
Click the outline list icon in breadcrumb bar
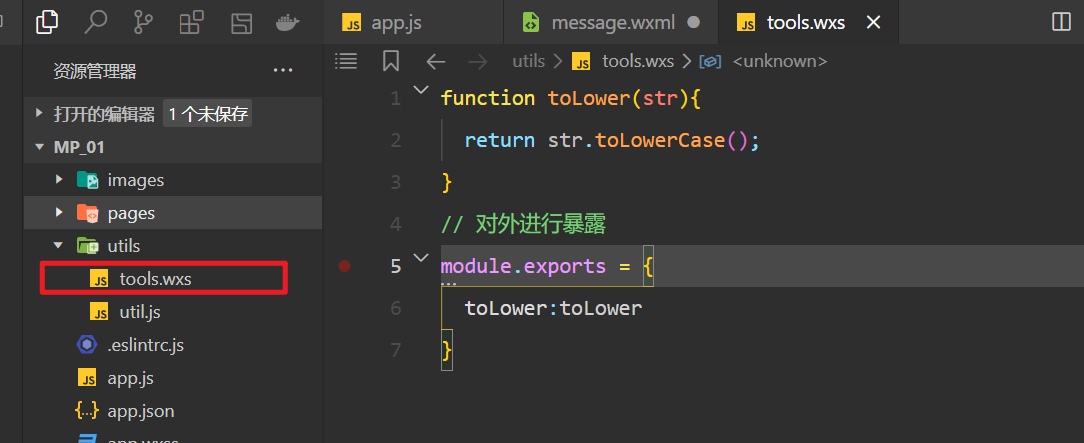coord(346,61)
